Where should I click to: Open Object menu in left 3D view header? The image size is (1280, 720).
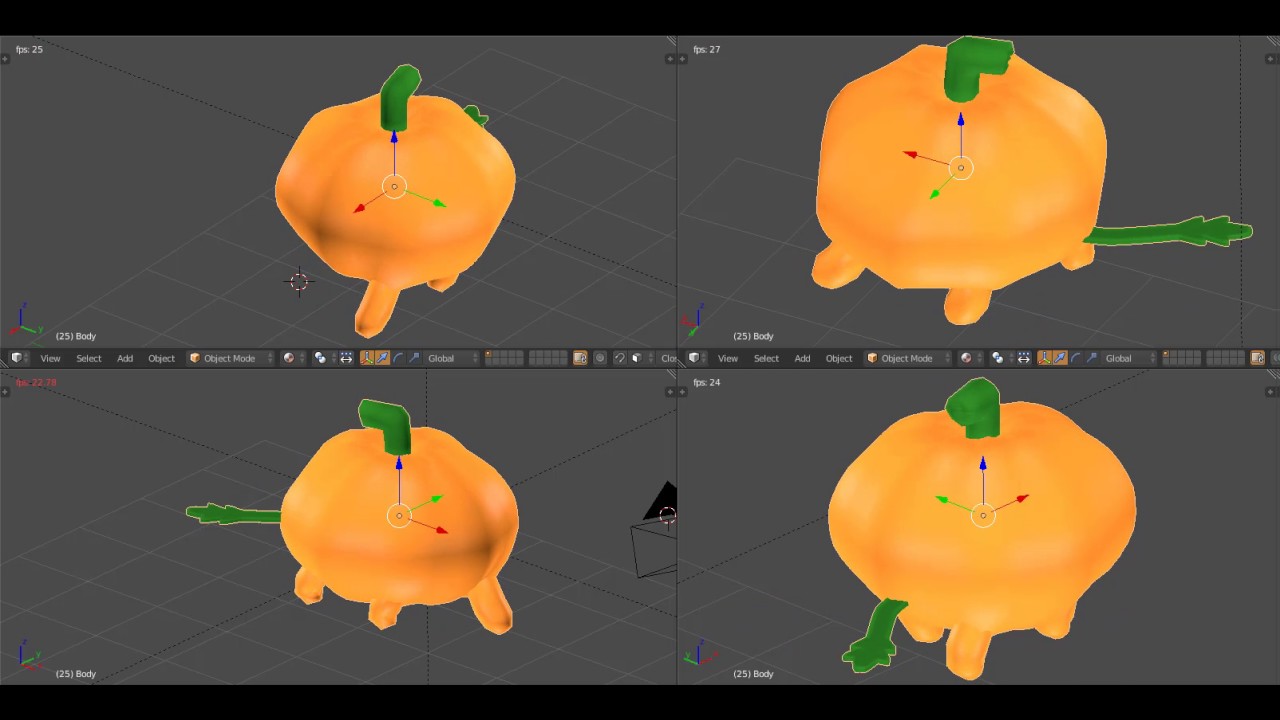[161, 358]
